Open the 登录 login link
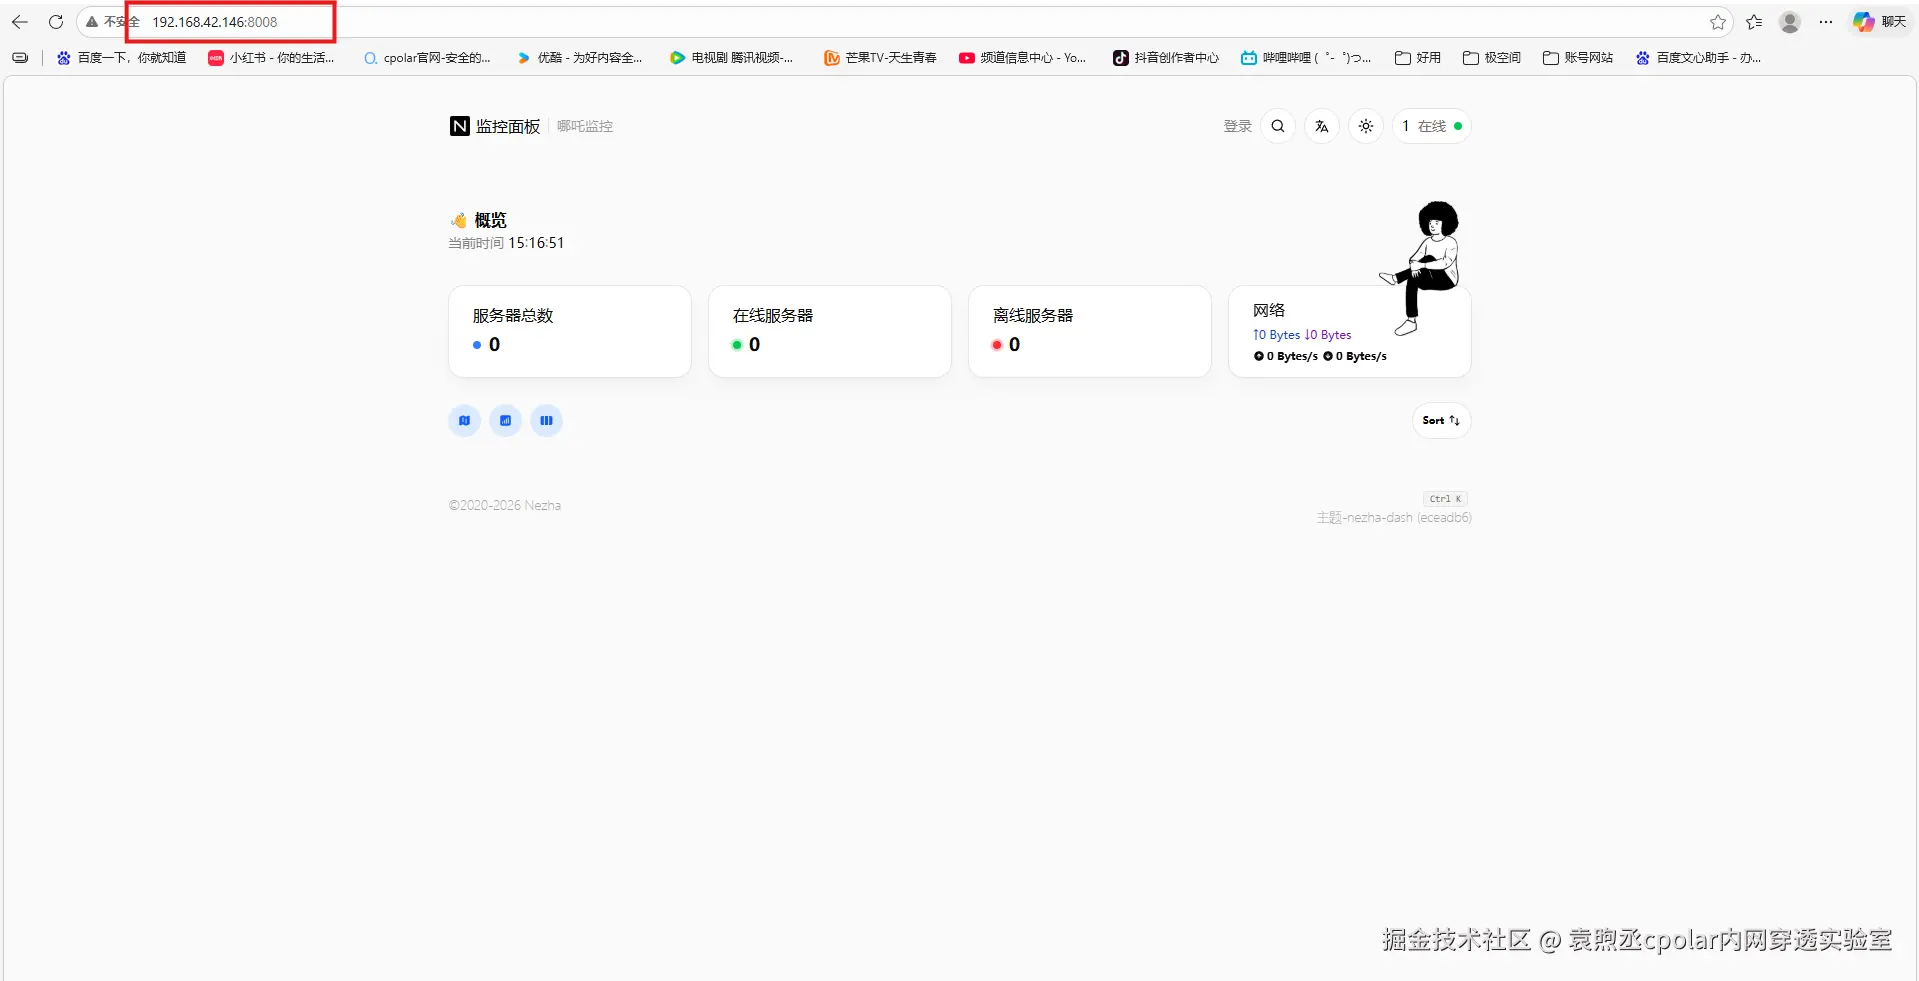The image size is (1919, 981). 1237,126
